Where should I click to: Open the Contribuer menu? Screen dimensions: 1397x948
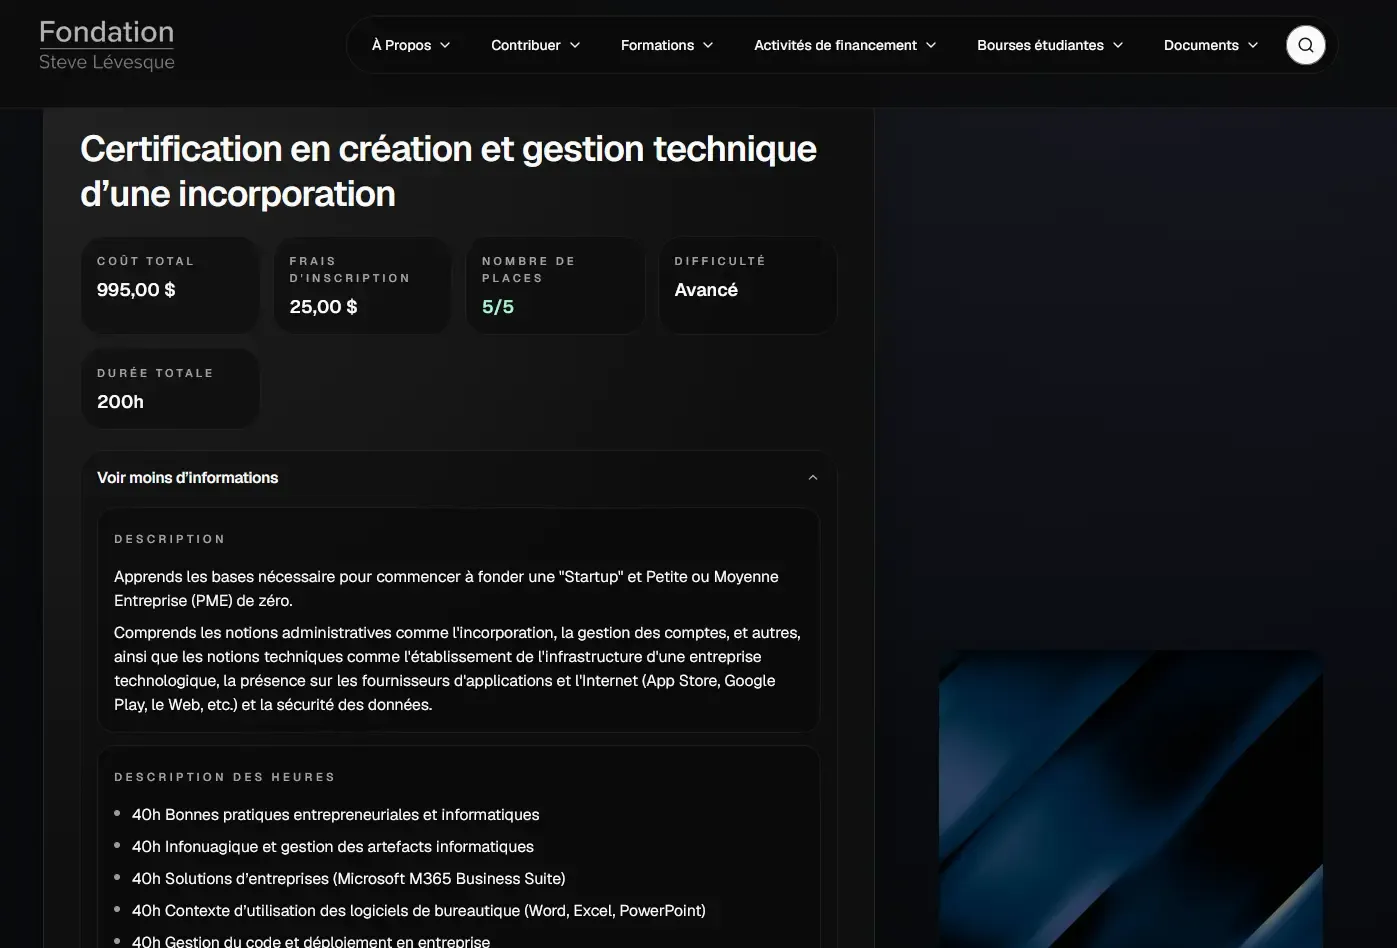pyautogui.click(x=536, y=45)
